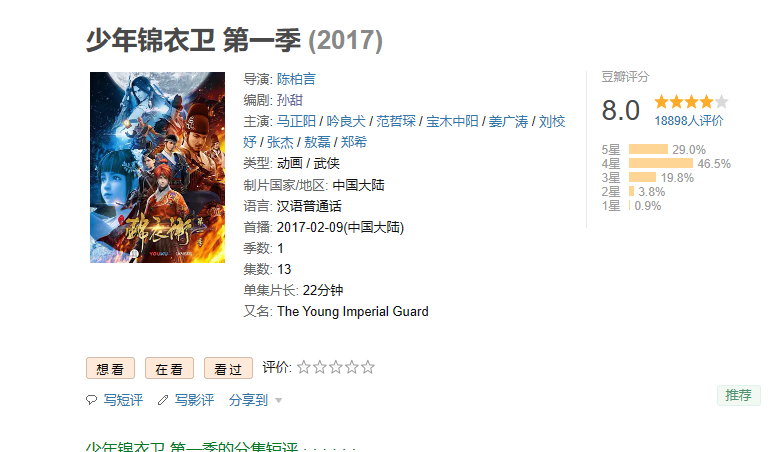Click the 少年锦衣卫 poster thumbnail
The width and height of the screenshot is (772, 452).
(158, 167)
